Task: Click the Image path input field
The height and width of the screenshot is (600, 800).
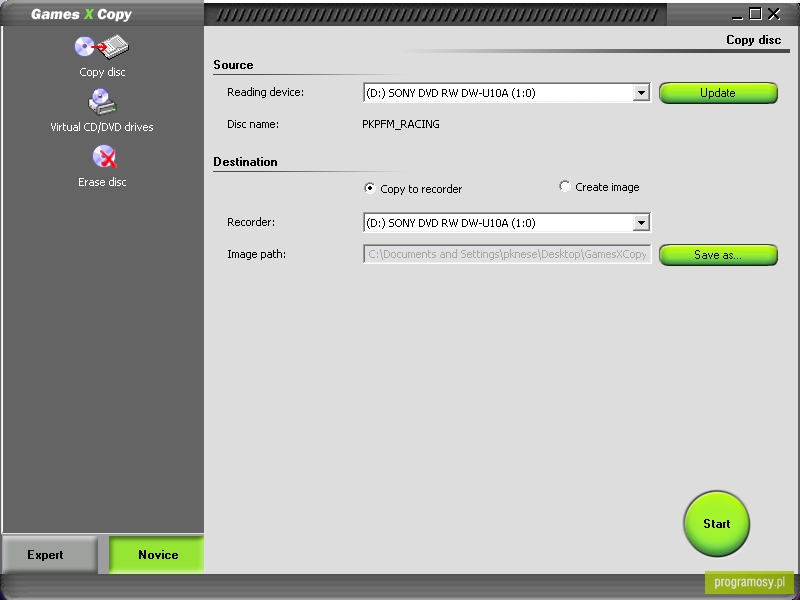Action: 507,254
